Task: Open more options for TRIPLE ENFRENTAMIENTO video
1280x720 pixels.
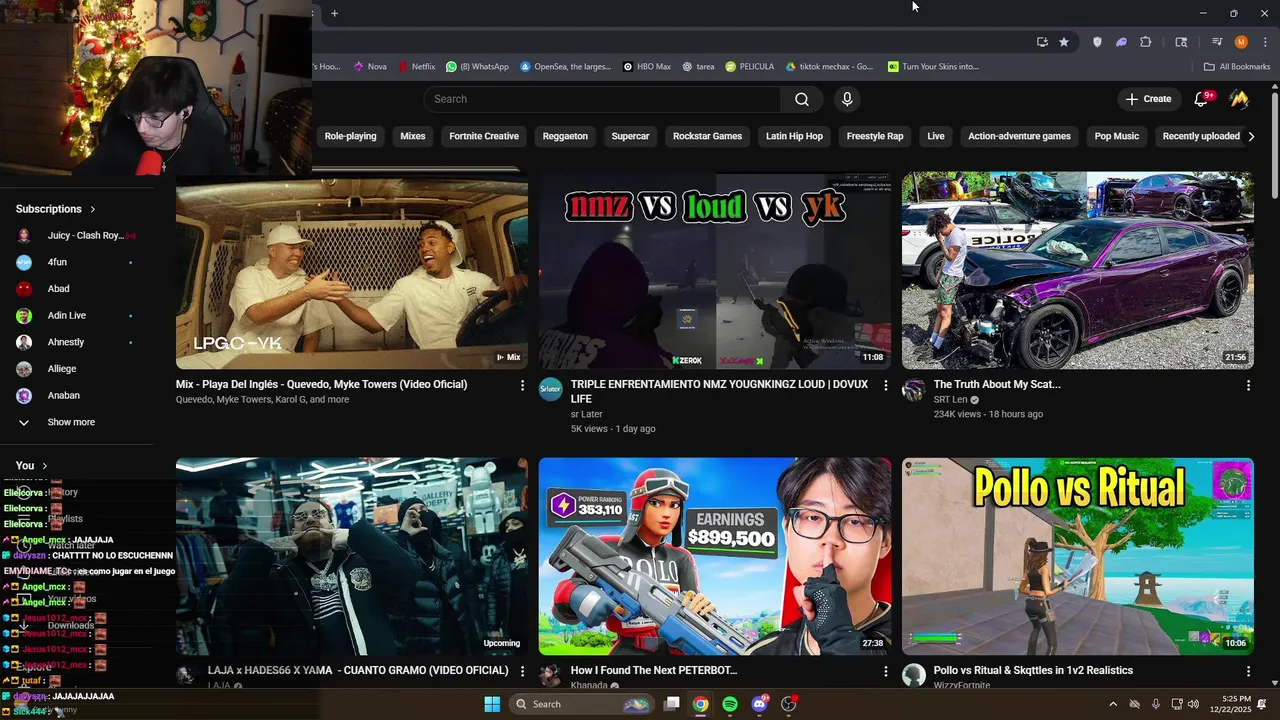Action: (x=885, y=385)
